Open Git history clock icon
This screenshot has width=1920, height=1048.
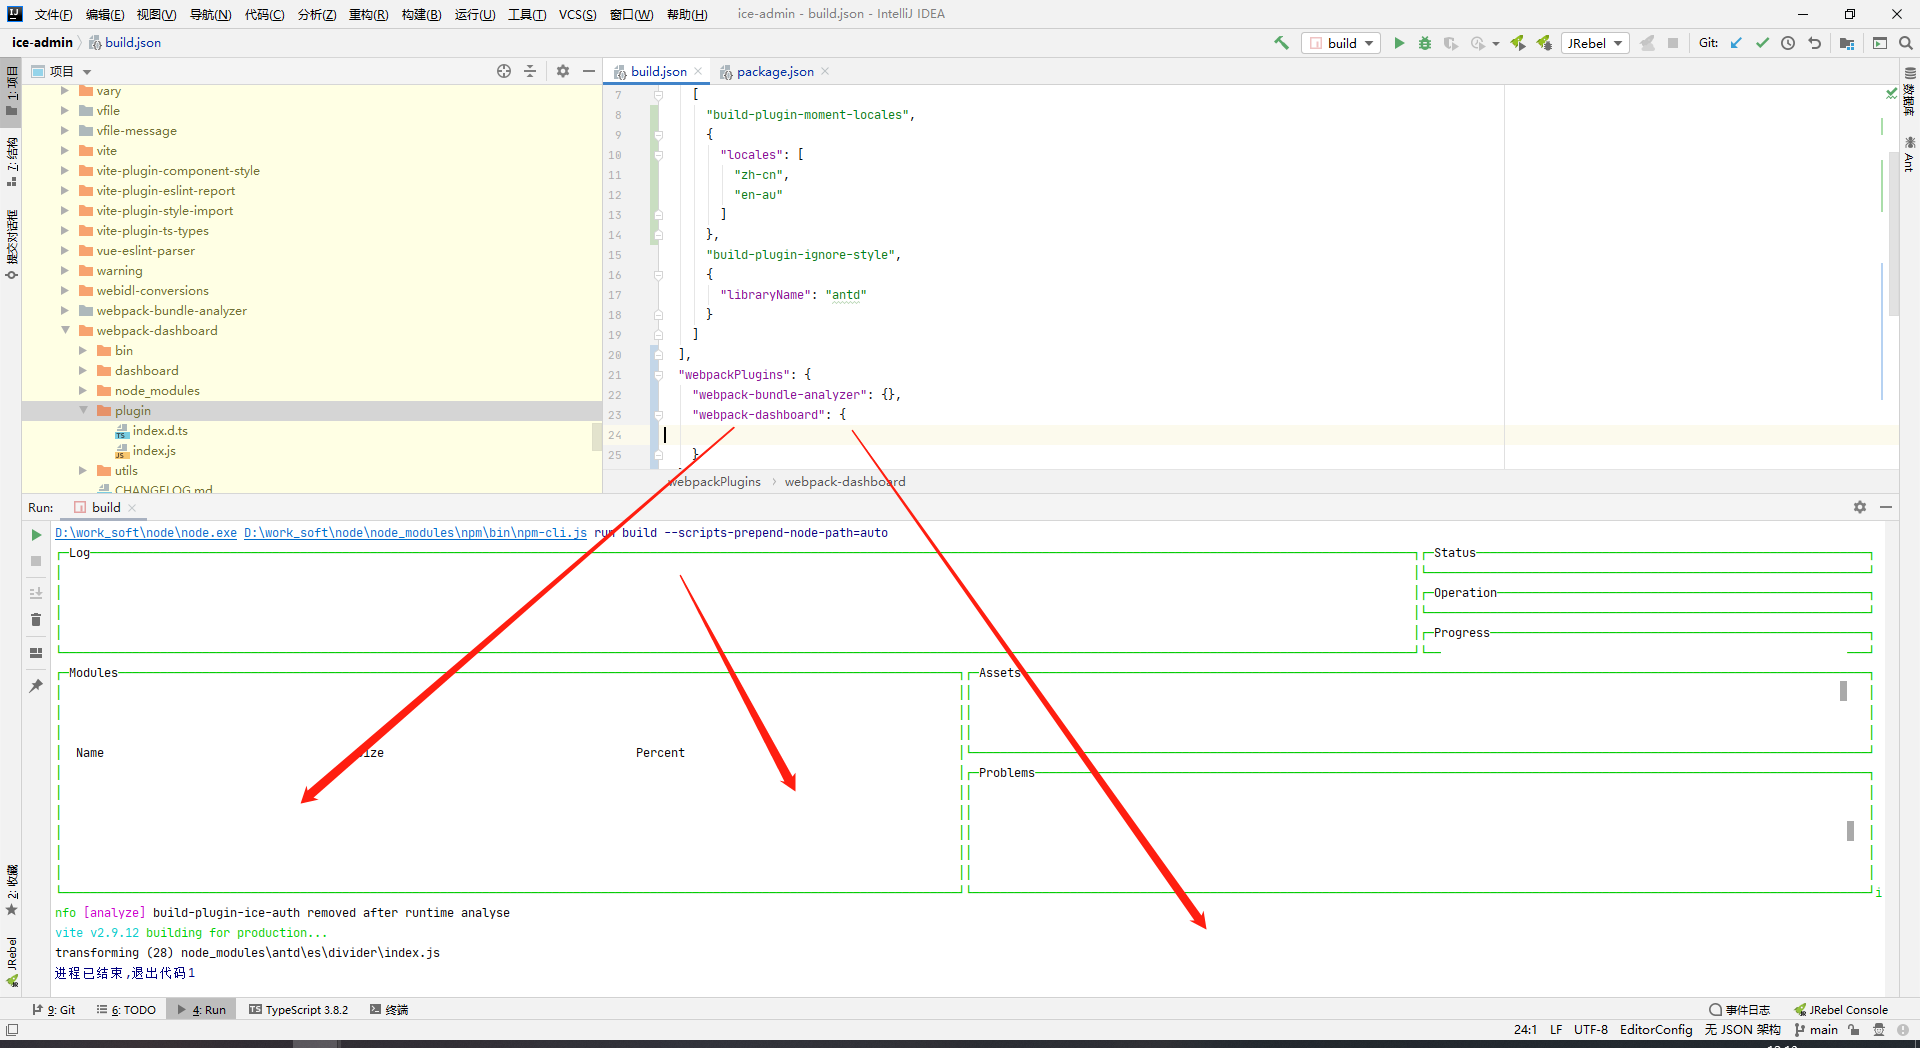click(x=1788, y=43)
